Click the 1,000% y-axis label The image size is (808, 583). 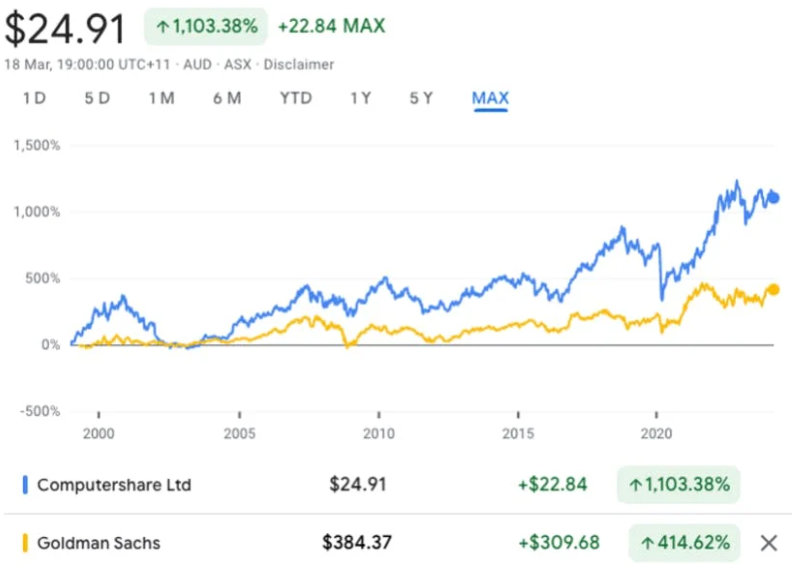click(x=37, y=212)
